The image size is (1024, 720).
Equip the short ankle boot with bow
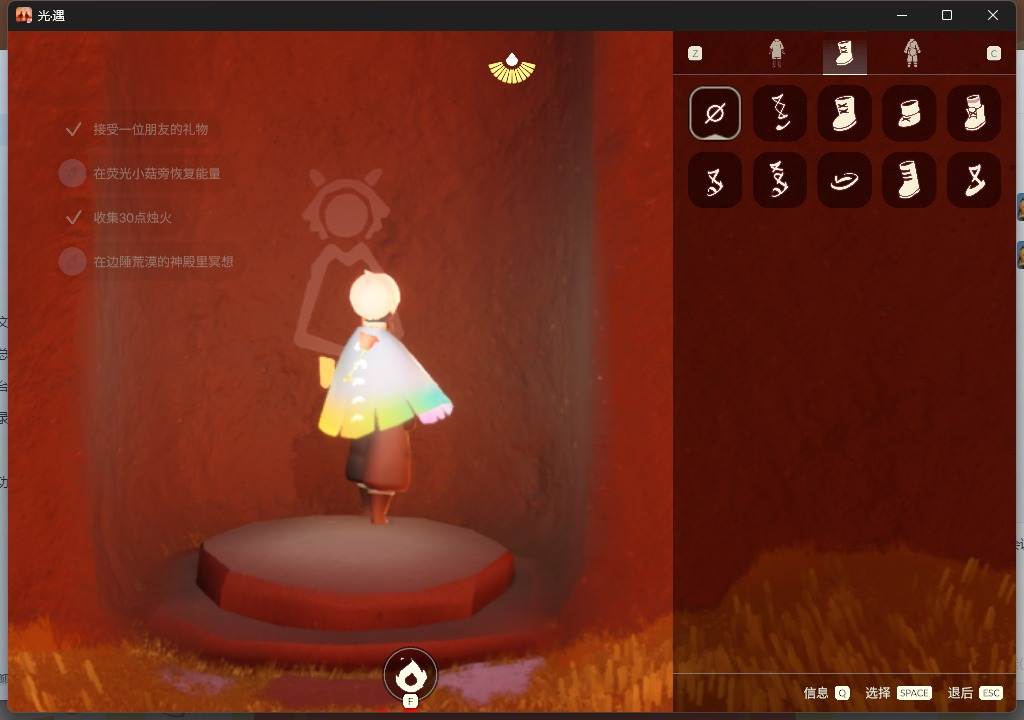point(908,113)
